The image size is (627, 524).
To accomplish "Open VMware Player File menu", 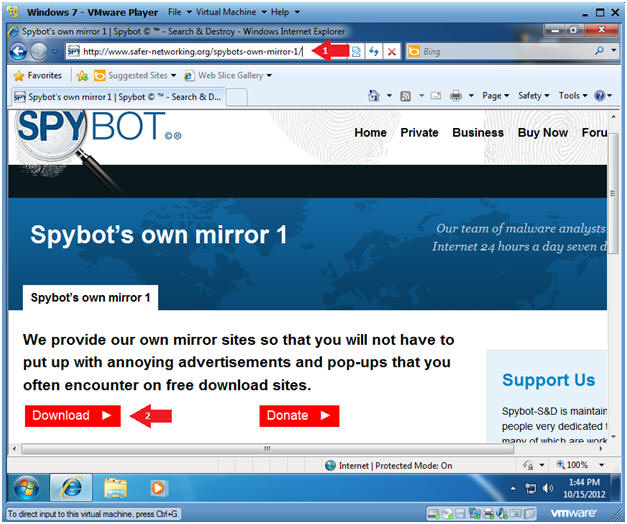I will click(178, 12).
